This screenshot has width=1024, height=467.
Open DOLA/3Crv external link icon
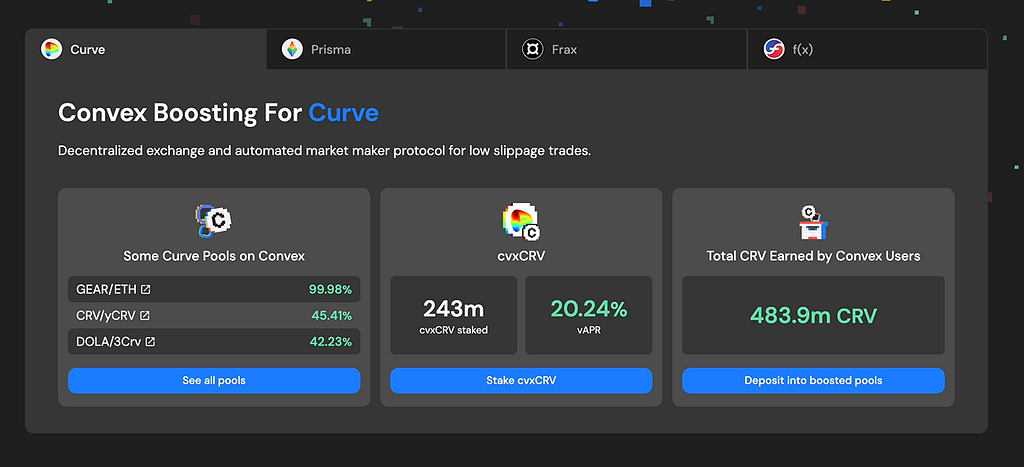(150, 342)
